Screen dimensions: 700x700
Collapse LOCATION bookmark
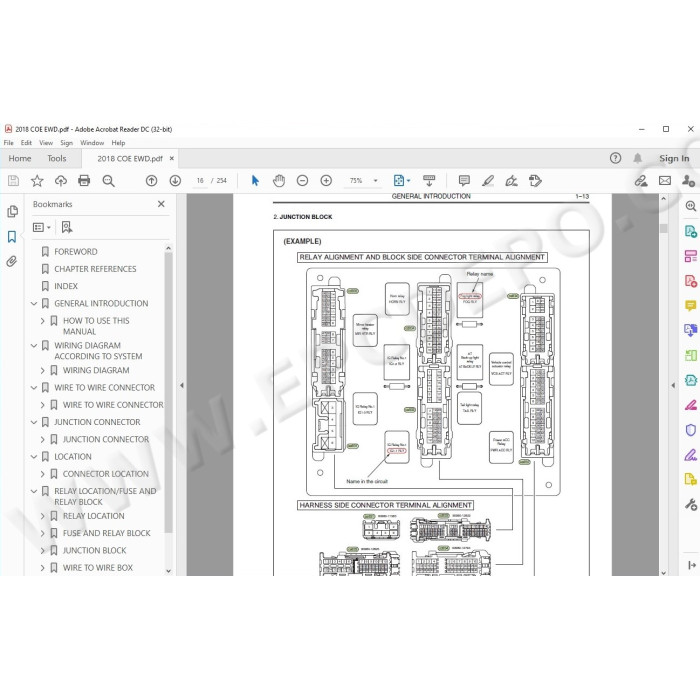click(33, 457)
